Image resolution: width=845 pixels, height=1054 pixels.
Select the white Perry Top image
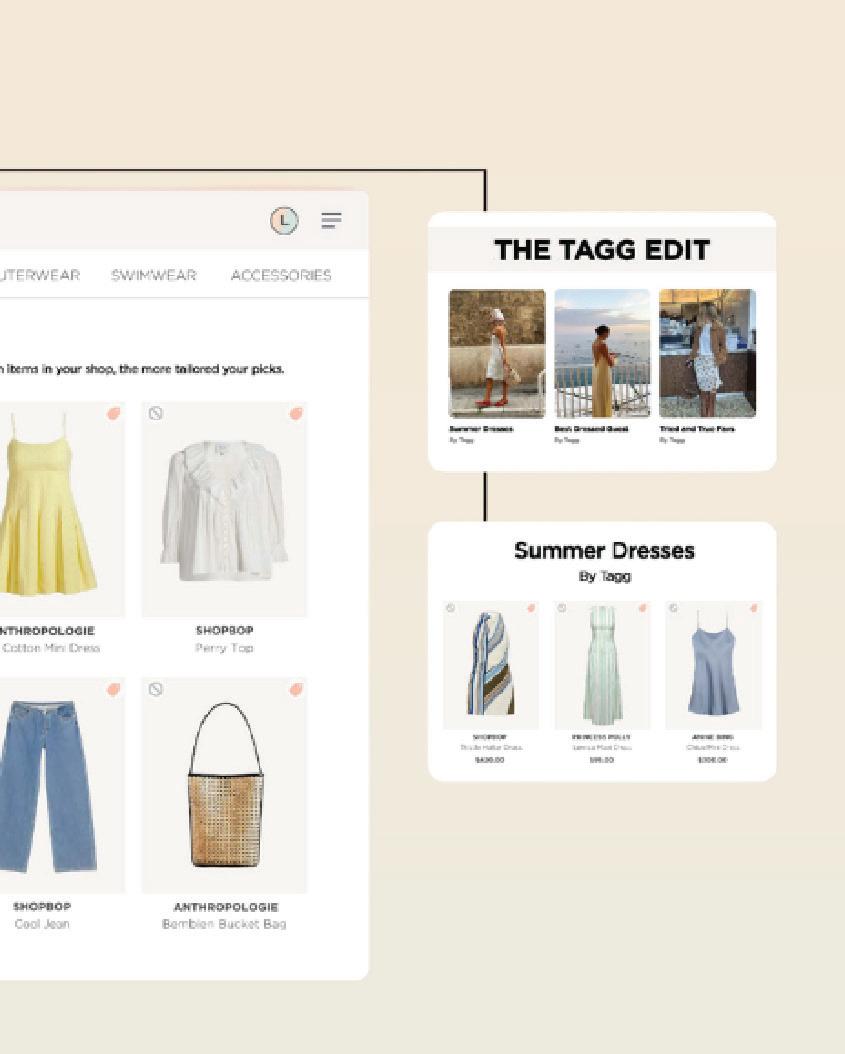[224, 510]
